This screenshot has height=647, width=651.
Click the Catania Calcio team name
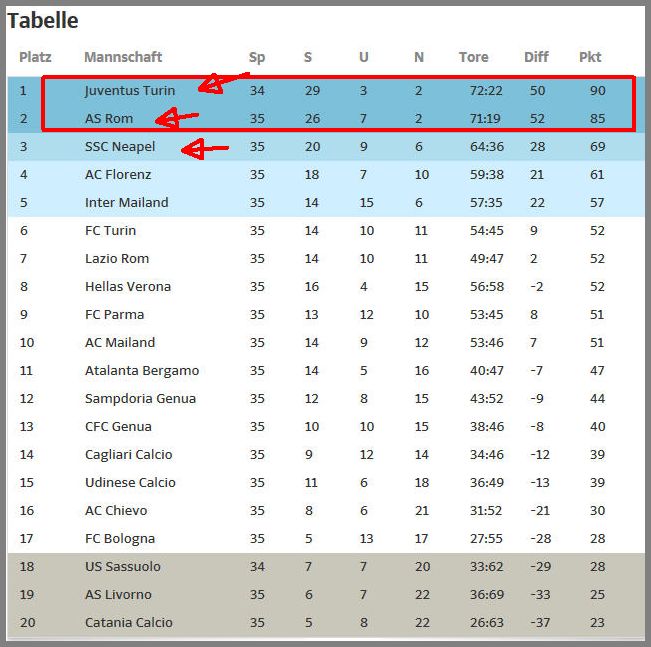click(129, 622)
